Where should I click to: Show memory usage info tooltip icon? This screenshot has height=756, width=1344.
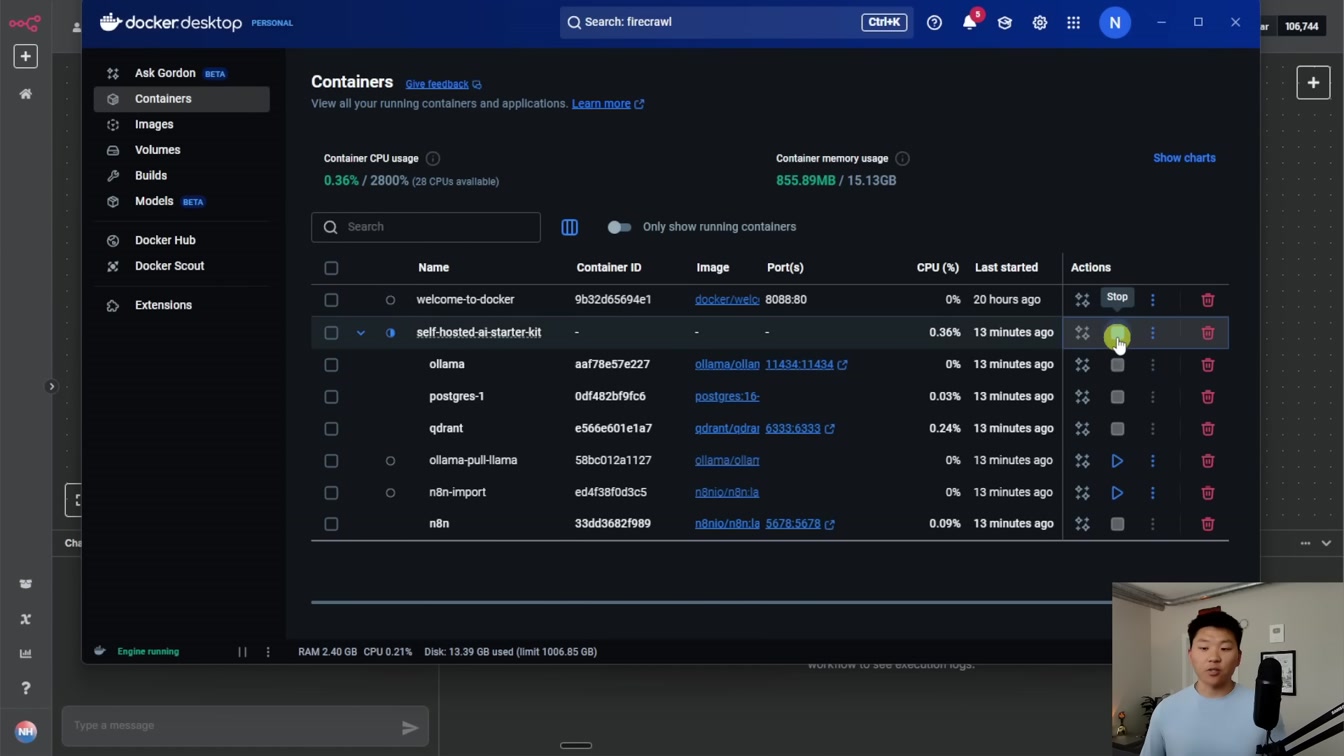[x=902, y=158]
